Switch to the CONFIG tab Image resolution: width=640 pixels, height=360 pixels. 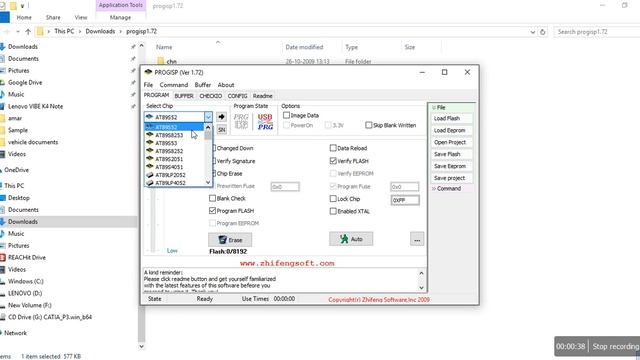tap(237, 96)
